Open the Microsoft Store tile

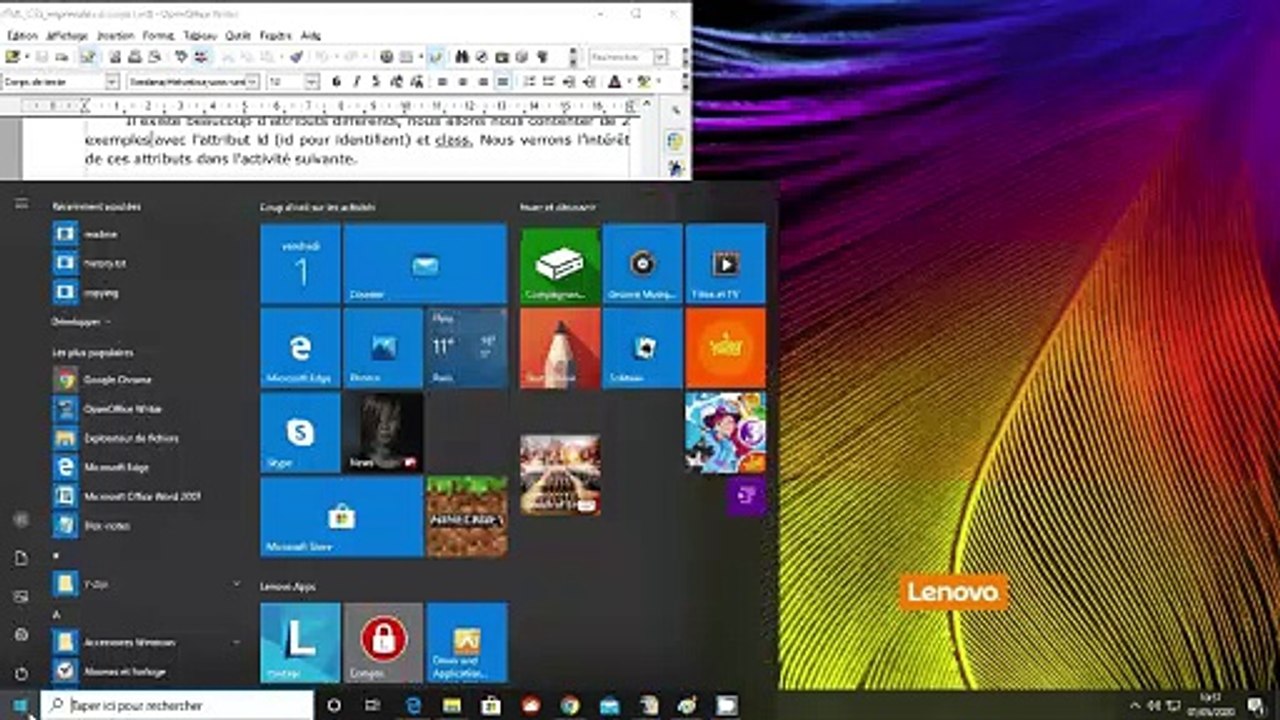342,517
